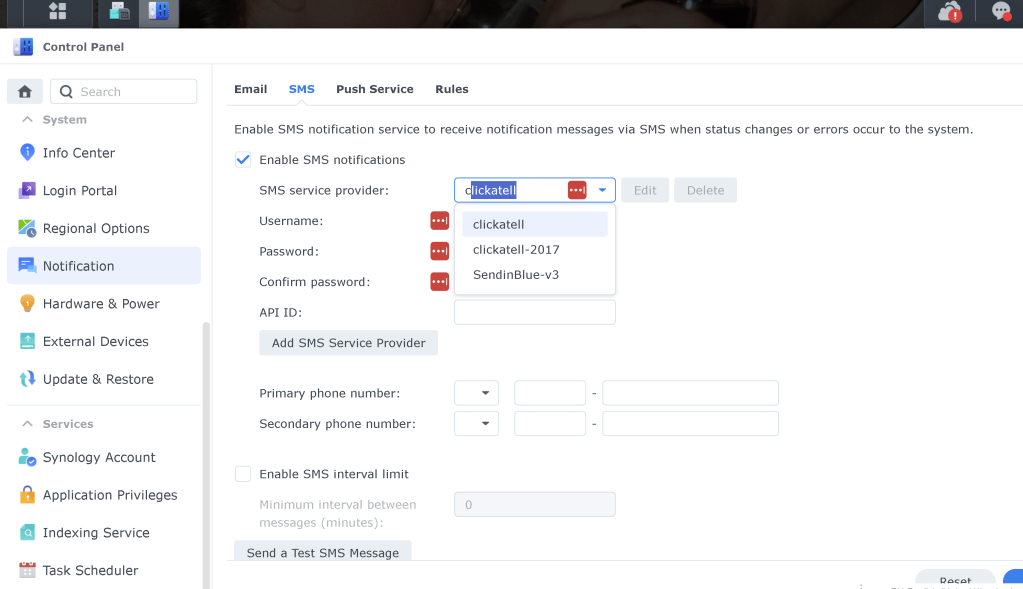Click the sidebar Search field
The height and width of the screenshot is (589, 1023).
(124, 92)
